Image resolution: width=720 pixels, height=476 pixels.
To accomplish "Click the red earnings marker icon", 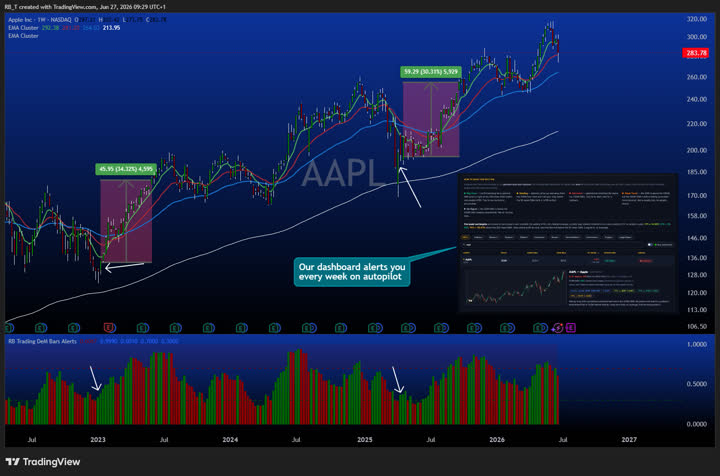I will tap(109, 328).
